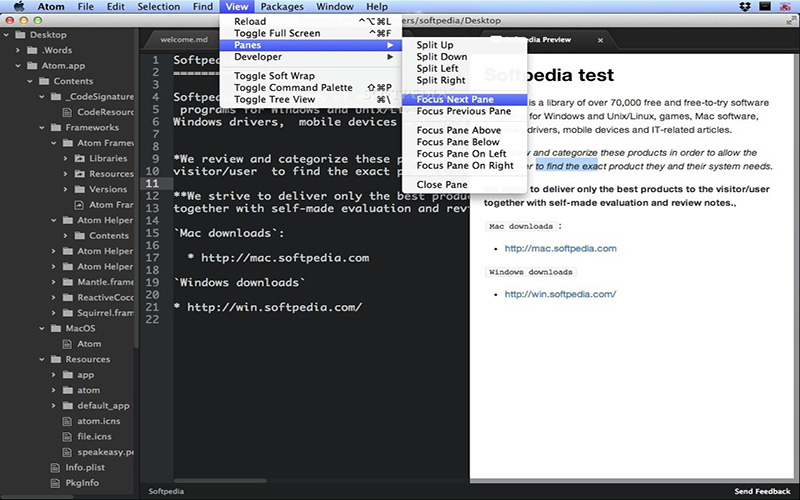Screen dimensions: 800x500
Task: Click the folder icon next to .Words
Action: click(x=32, y=50)
